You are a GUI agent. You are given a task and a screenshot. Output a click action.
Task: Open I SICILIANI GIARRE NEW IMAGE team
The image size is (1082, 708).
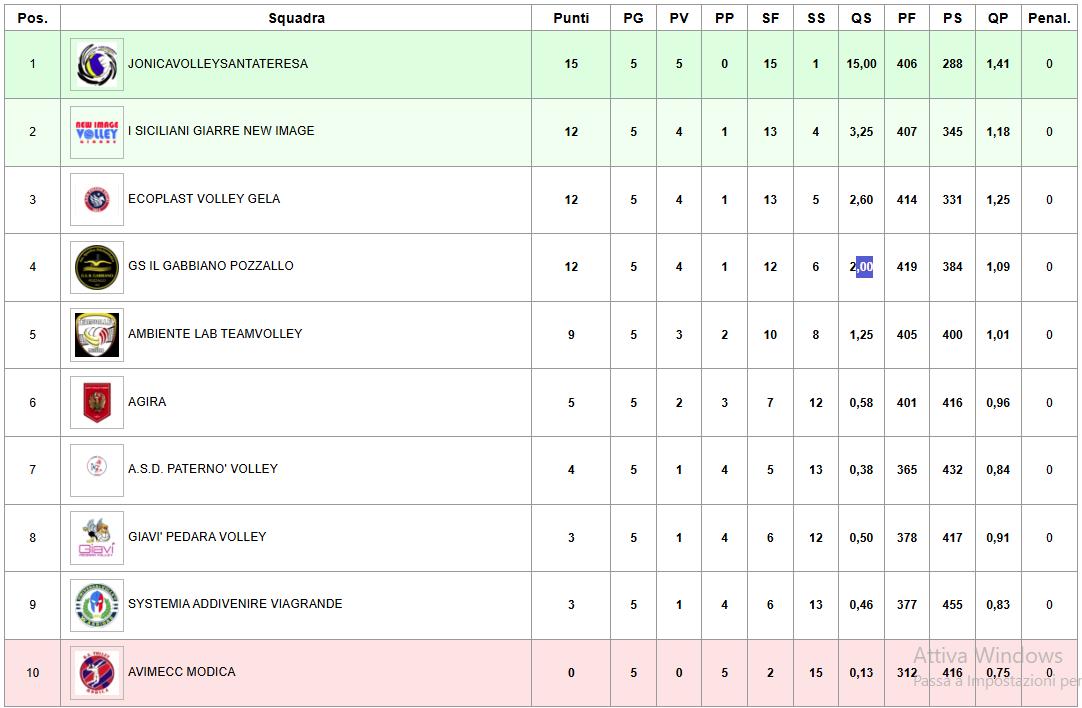tap(221, 130)
